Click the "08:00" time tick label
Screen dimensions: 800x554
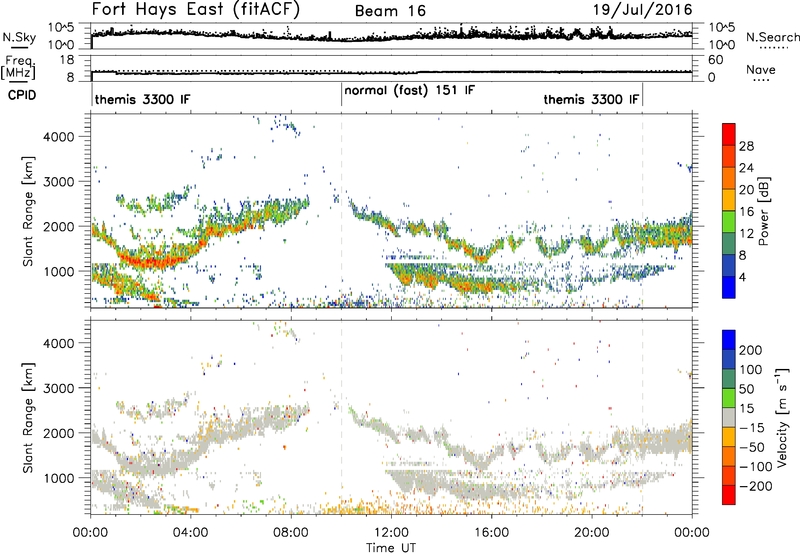pos(291,533)
